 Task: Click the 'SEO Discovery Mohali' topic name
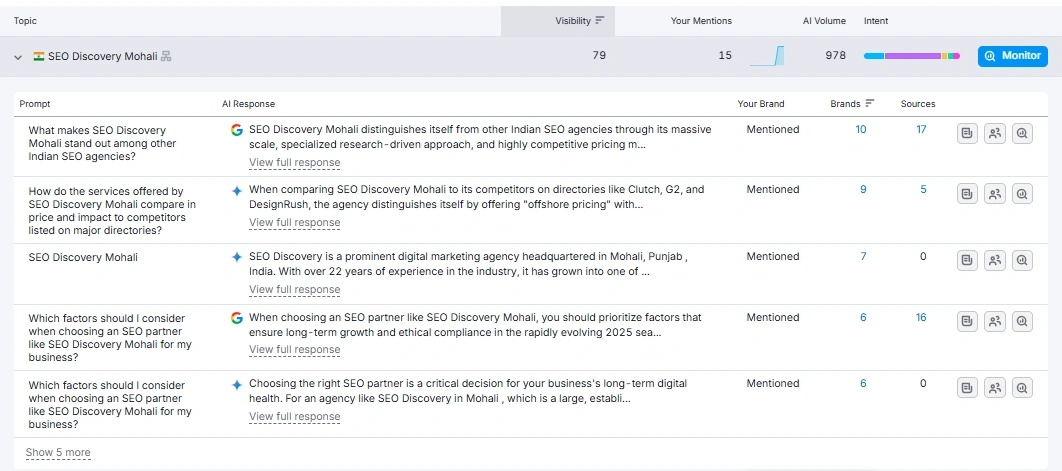coord(103,56)
